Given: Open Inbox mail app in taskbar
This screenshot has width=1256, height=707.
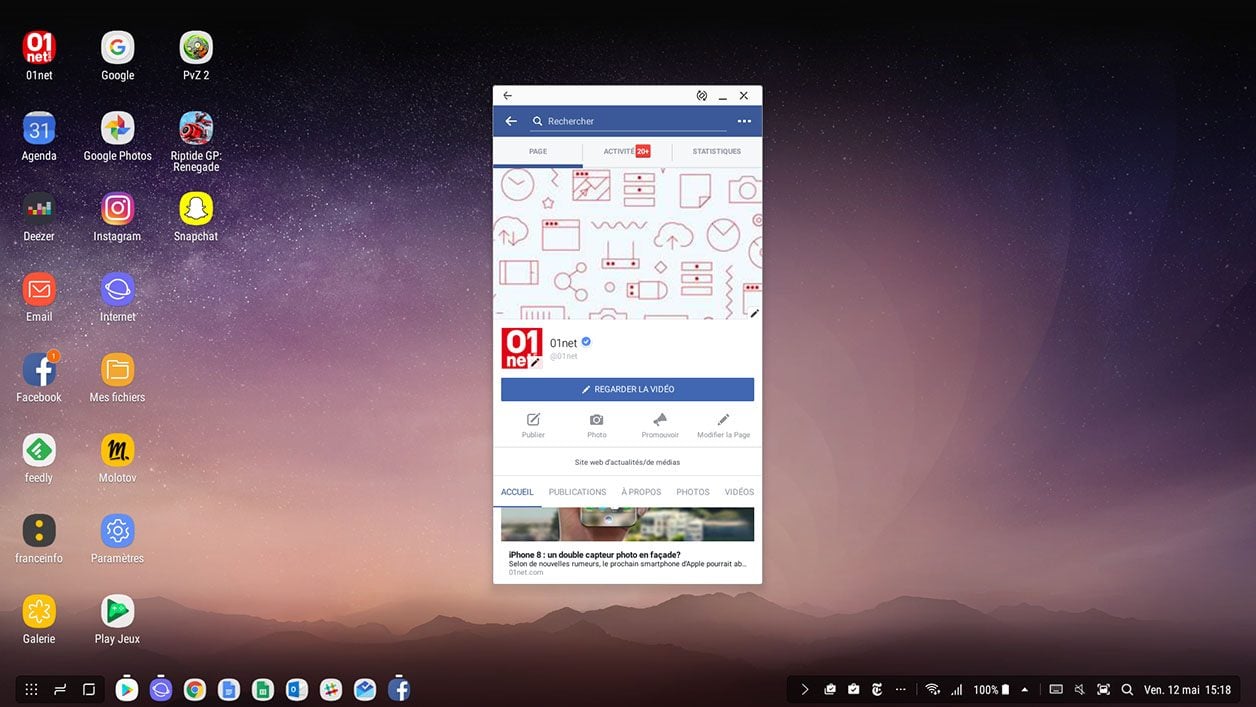Looking at the screenshot, I should pyautogui.click(x=365, y=689).
